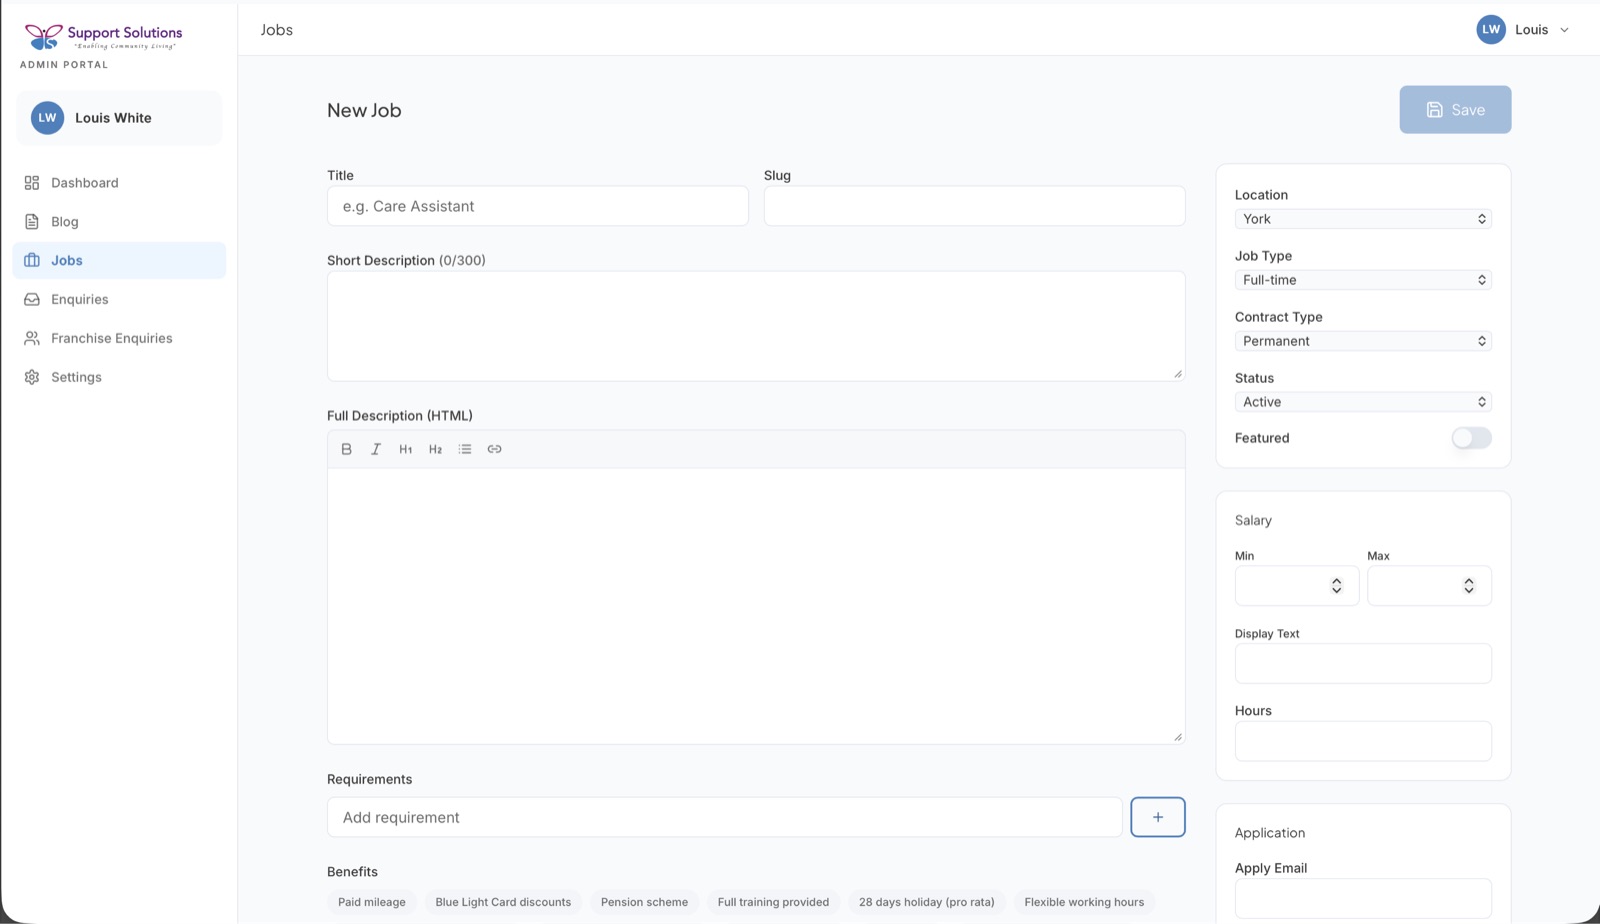
Task: Click the Support Solutions butterfly logo
Action: coord(44,37)
